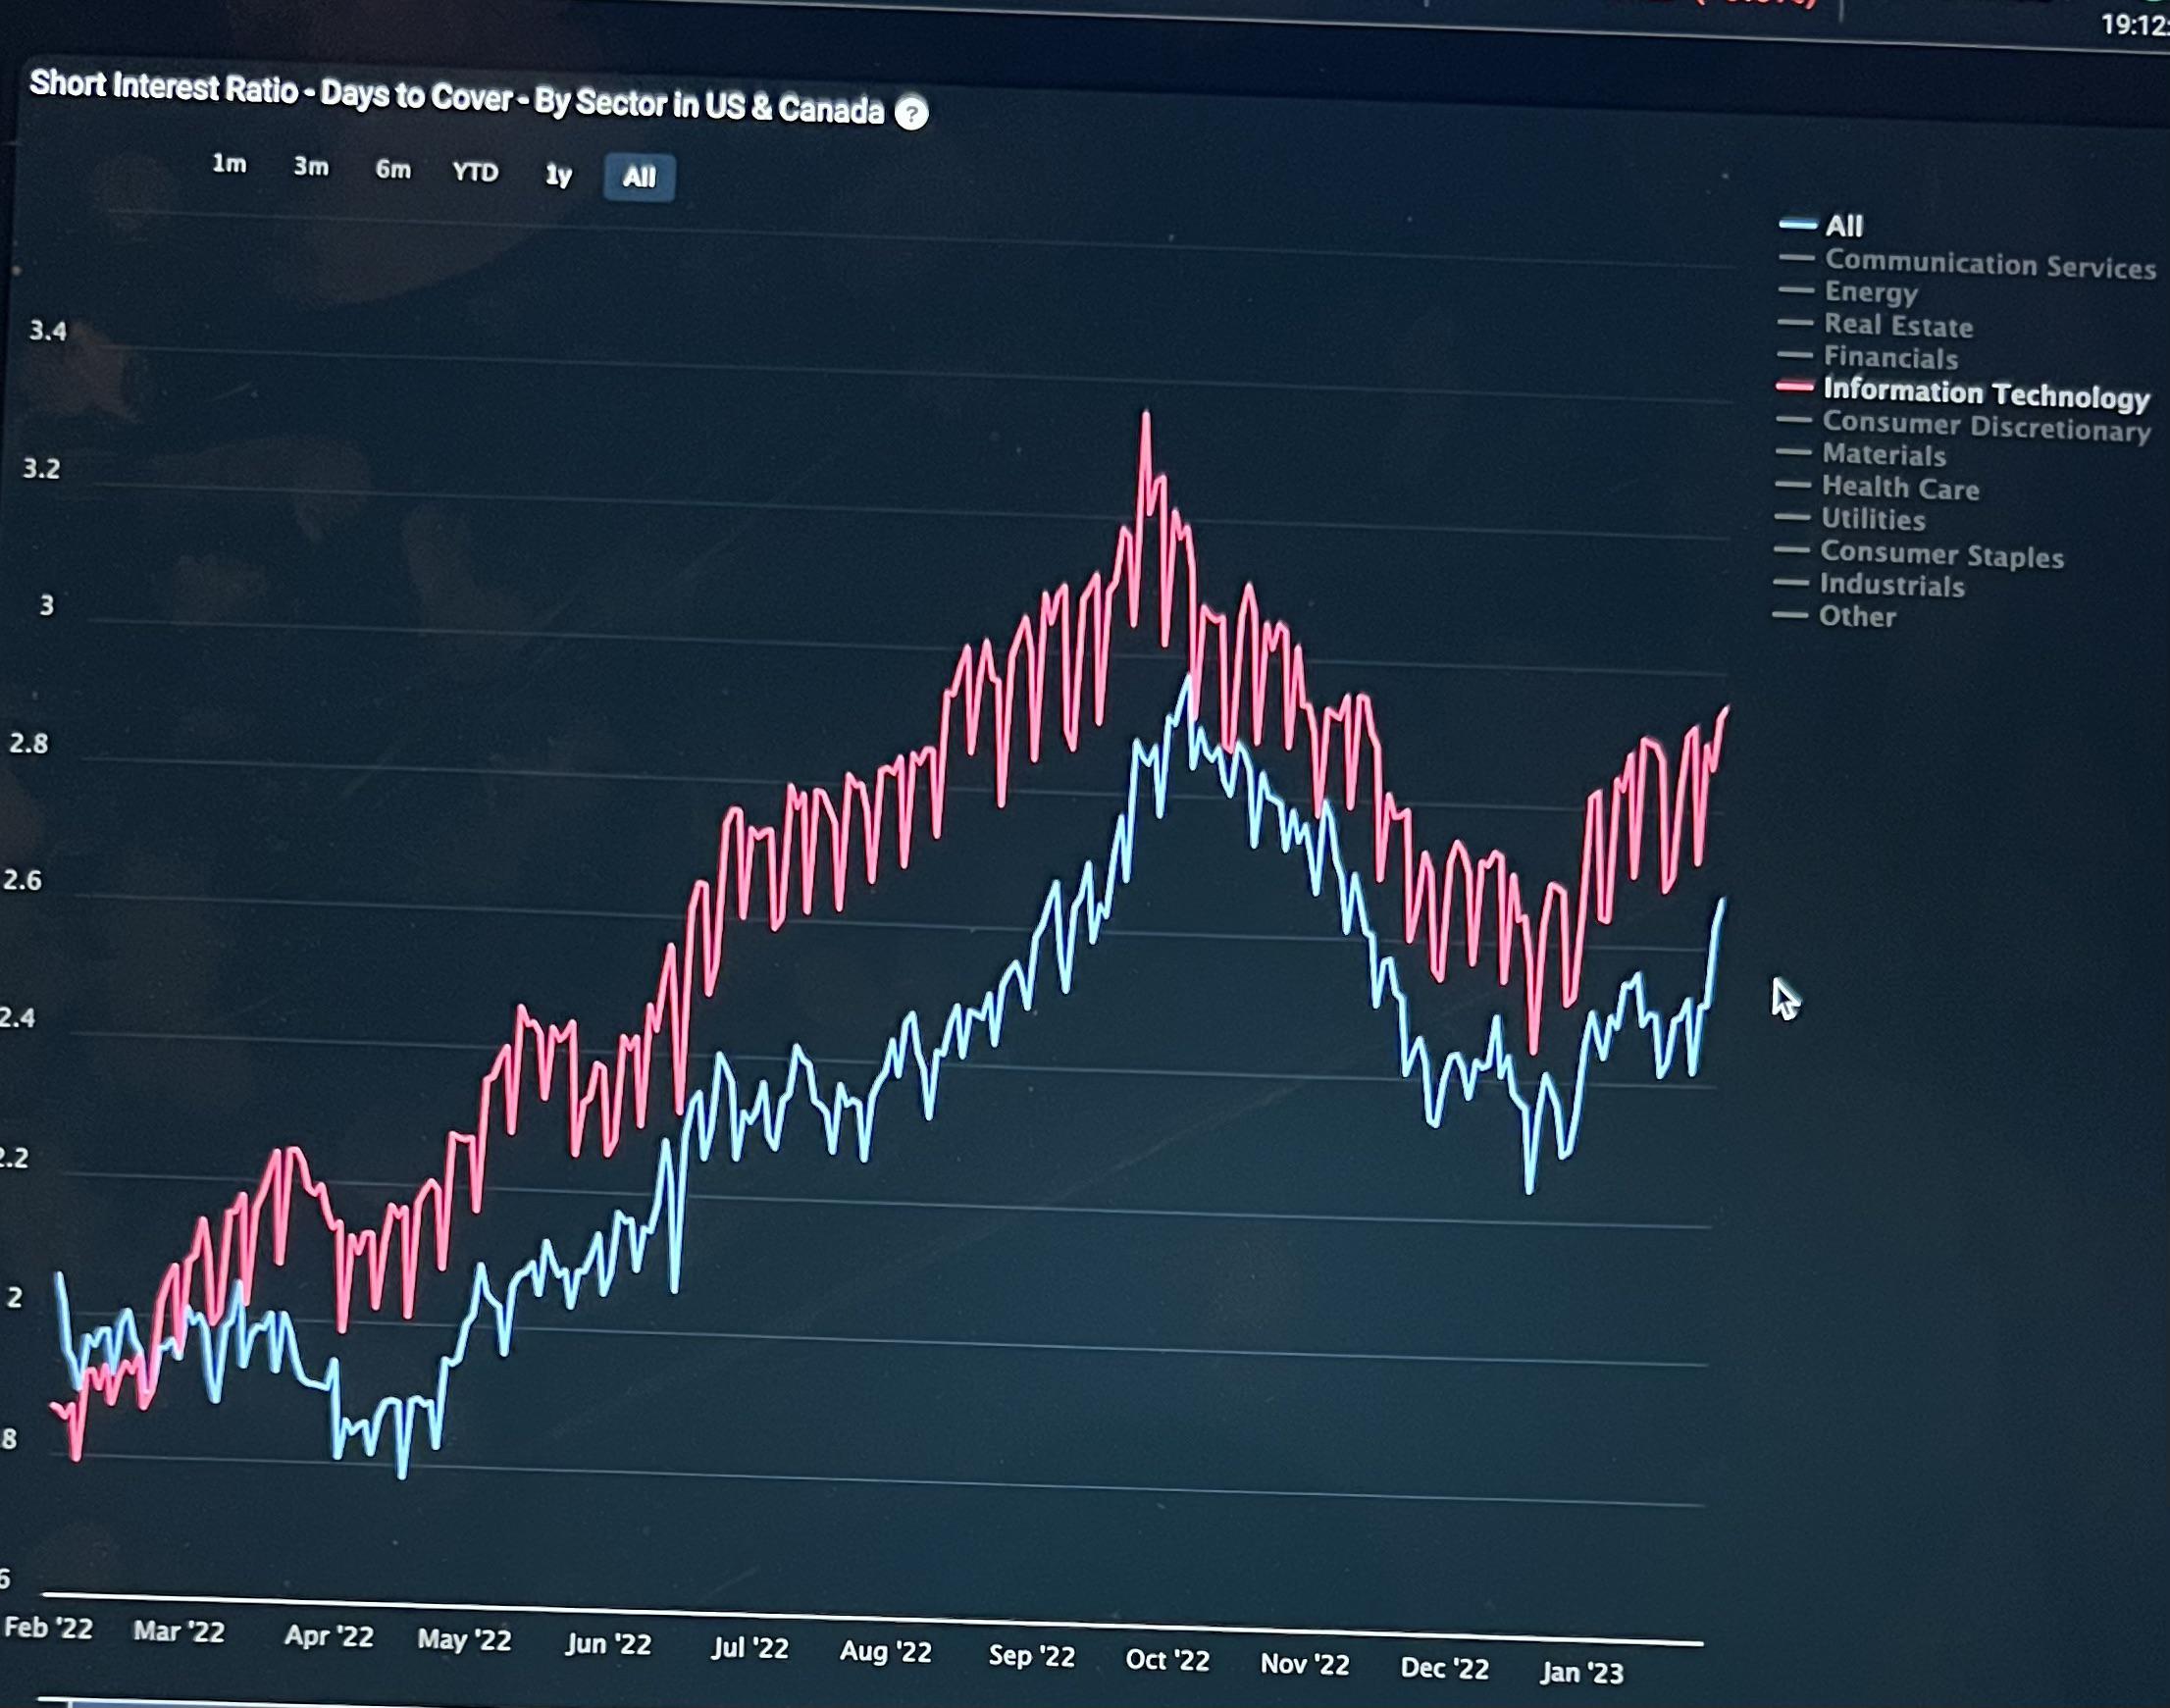Toggle the All series in legend
This screenshot has height=1708, width=2170.
(x=1843, y=226)
